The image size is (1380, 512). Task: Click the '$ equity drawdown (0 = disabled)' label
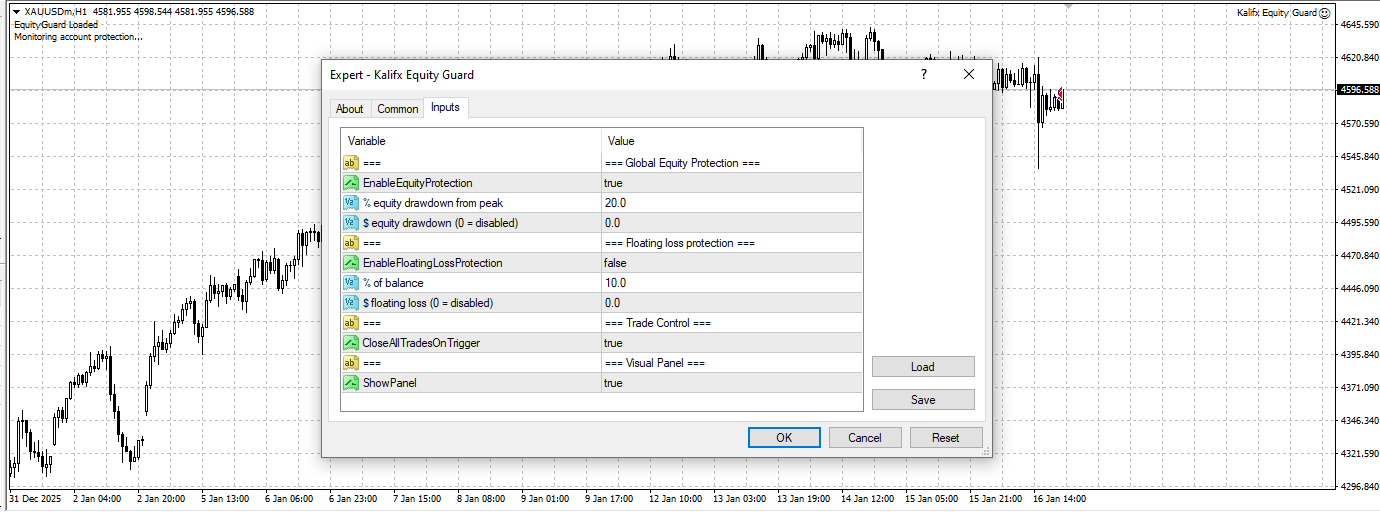click(x=441, y=223)
